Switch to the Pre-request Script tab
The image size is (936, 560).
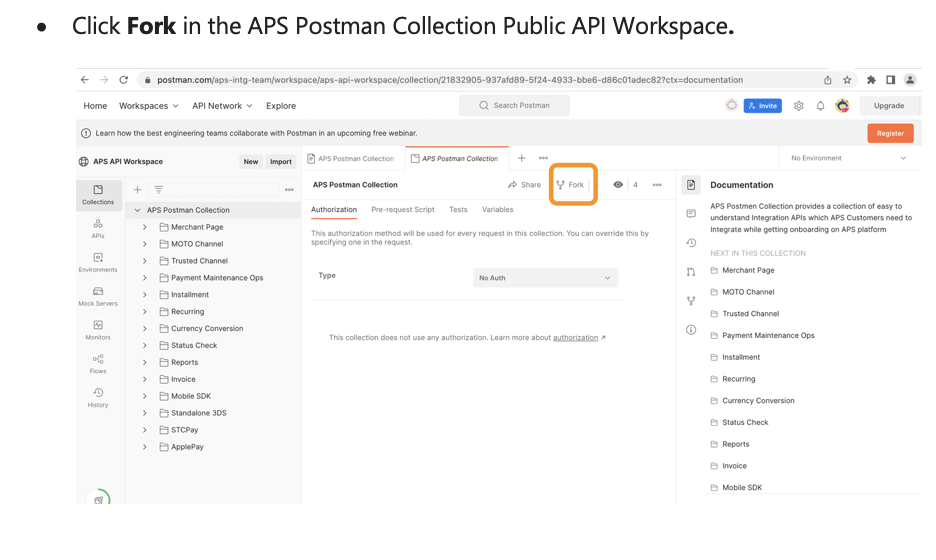click(x=403, y=210)
